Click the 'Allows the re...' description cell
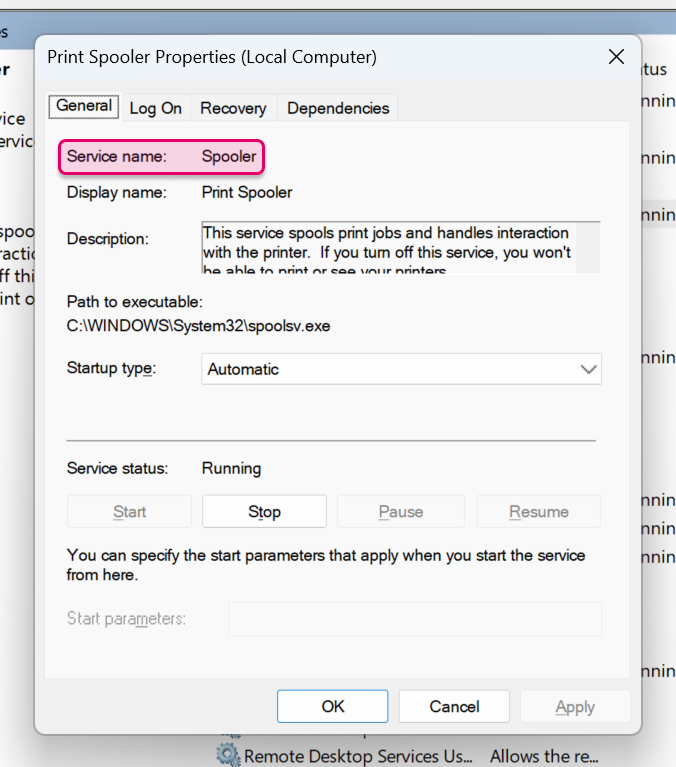The height and width of the screenshot is (767, 676). click(544, 756)
